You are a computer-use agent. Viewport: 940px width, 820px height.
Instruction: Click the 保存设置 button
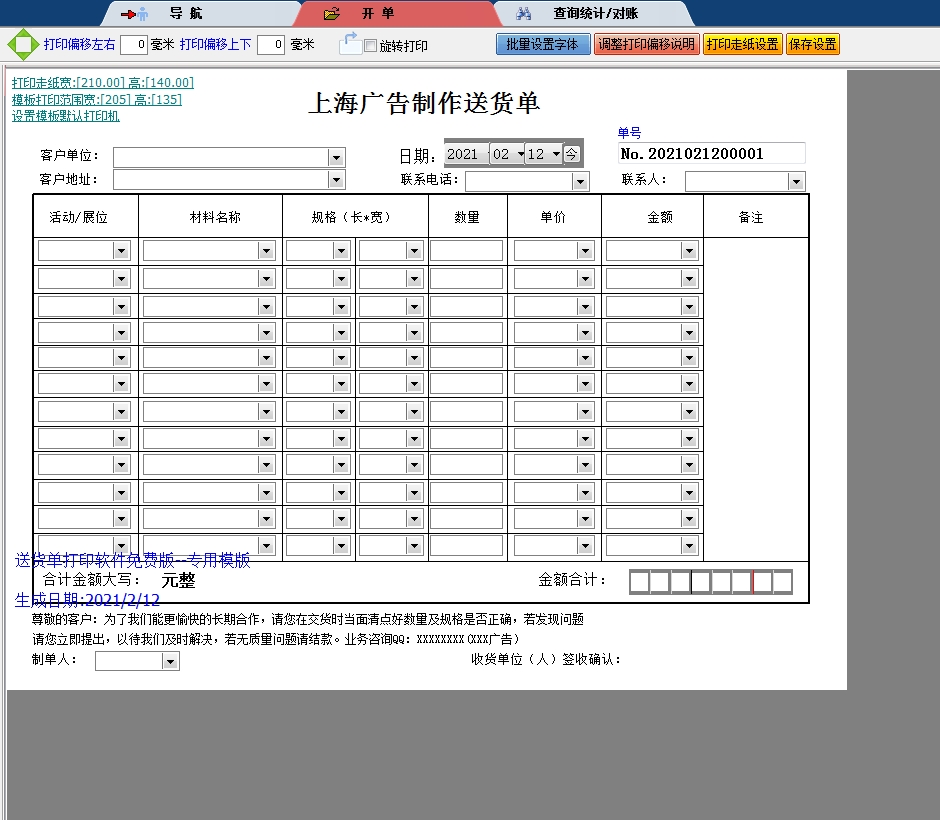[812, 45]
